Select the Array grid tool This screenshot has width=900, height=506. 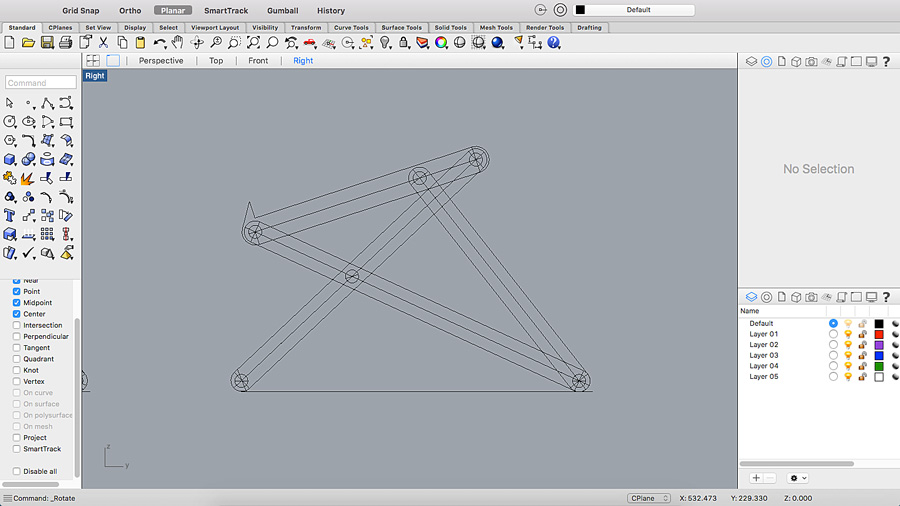[48, 234]
